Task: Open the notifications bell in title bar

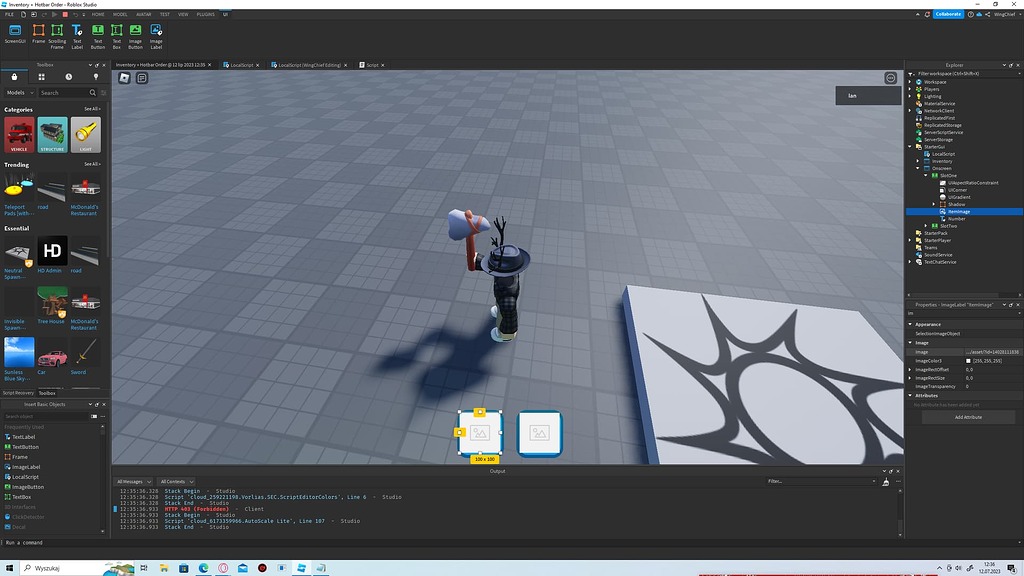Action: click(927, 14)
